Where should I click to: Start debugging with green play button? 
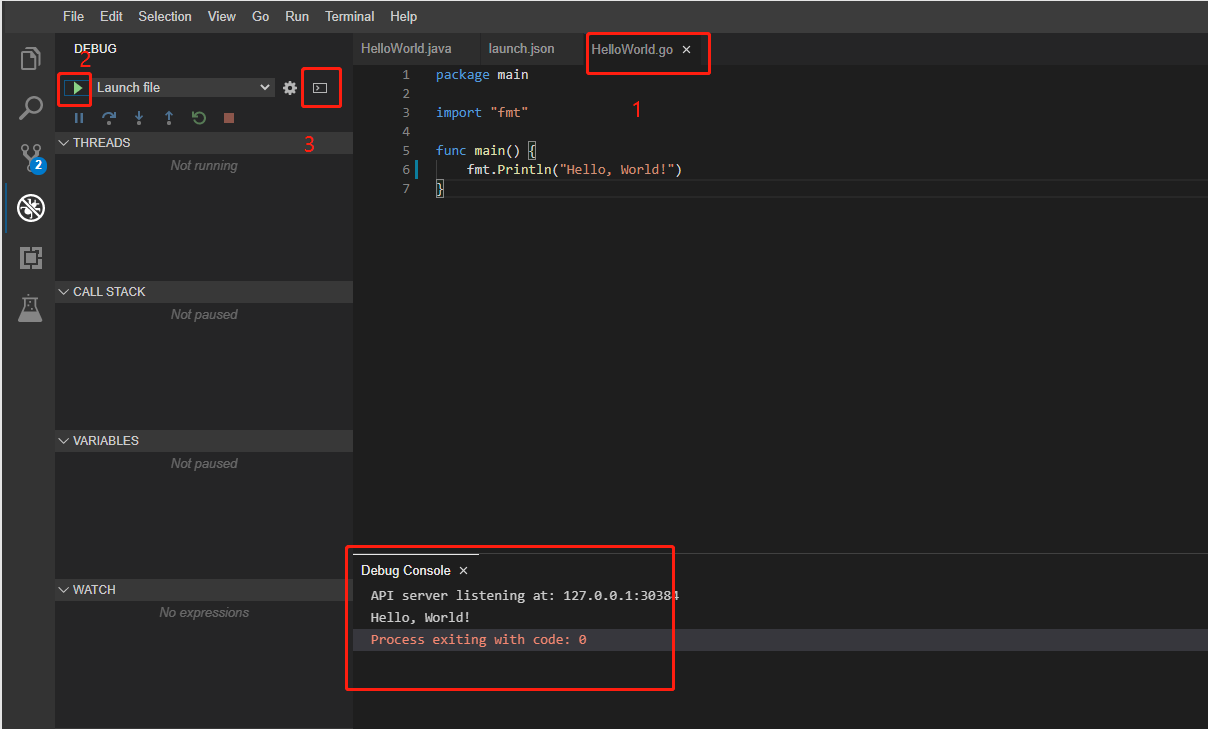(x=77, y=88)
